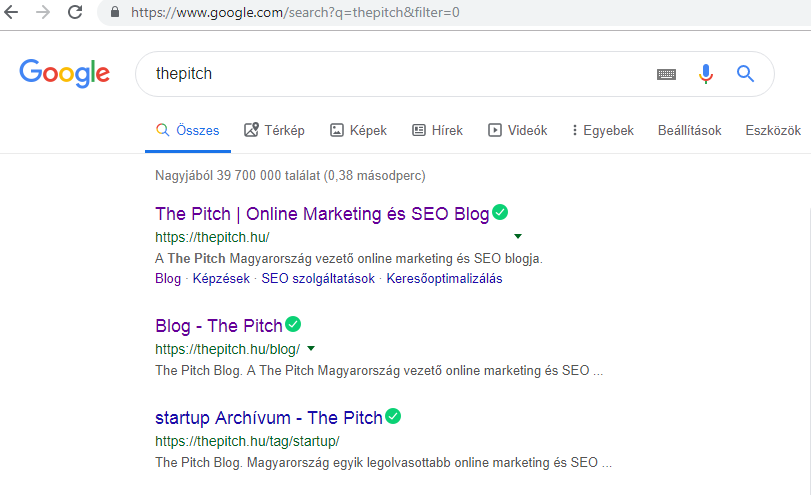Click the green check badge next to startup Archívum
Screen dimensions: 811x495
(393, 416)
